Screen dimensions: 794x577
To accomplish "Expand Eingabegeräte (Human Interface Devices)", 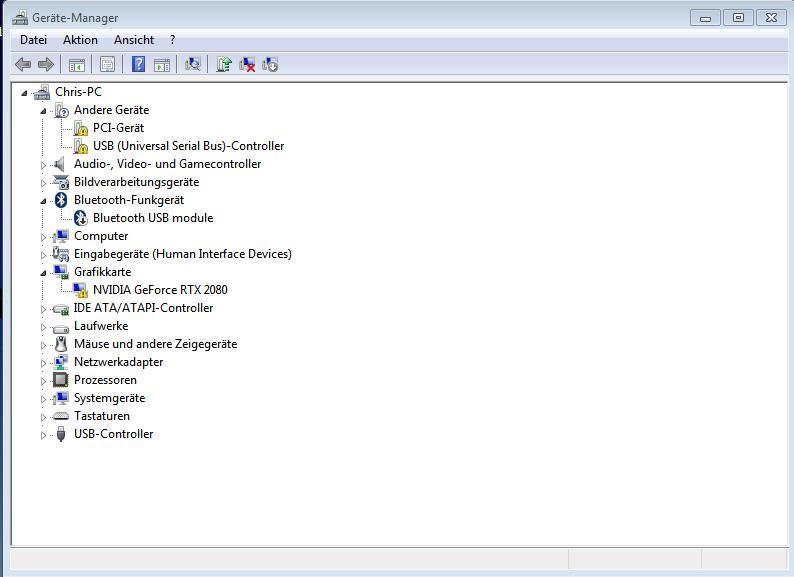I will coord(43,255).
